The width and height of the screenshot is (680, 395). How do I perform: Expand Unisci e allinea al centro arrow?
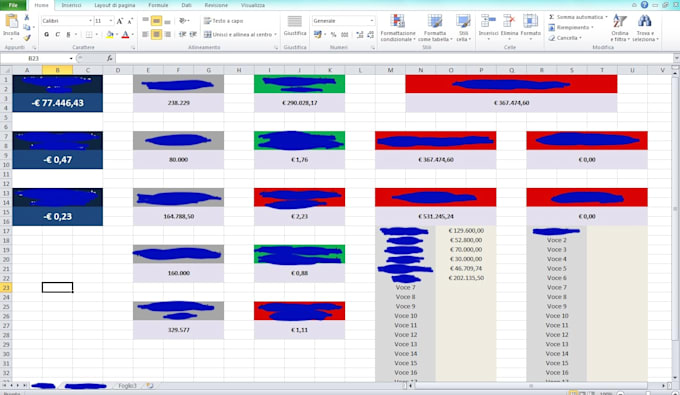click(x=275, y=34)
